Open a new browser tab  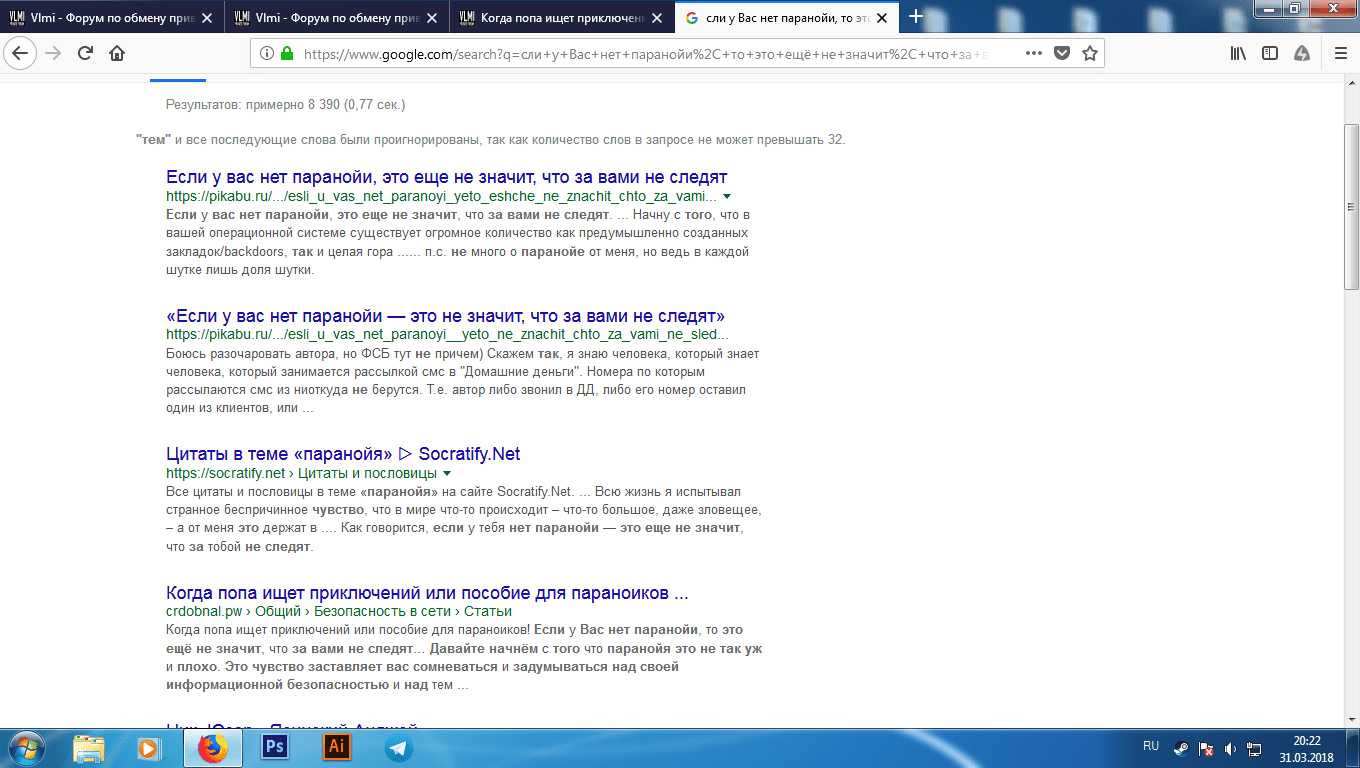point(915,17)
